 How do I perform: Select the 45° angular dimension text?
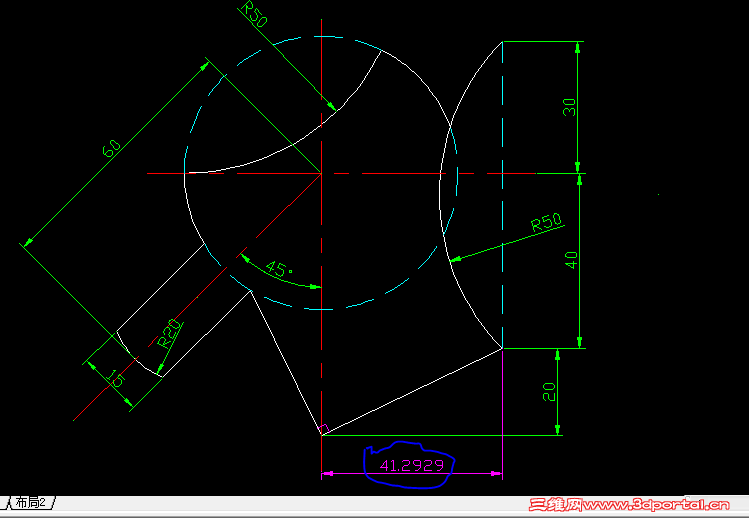pos(279,269)
